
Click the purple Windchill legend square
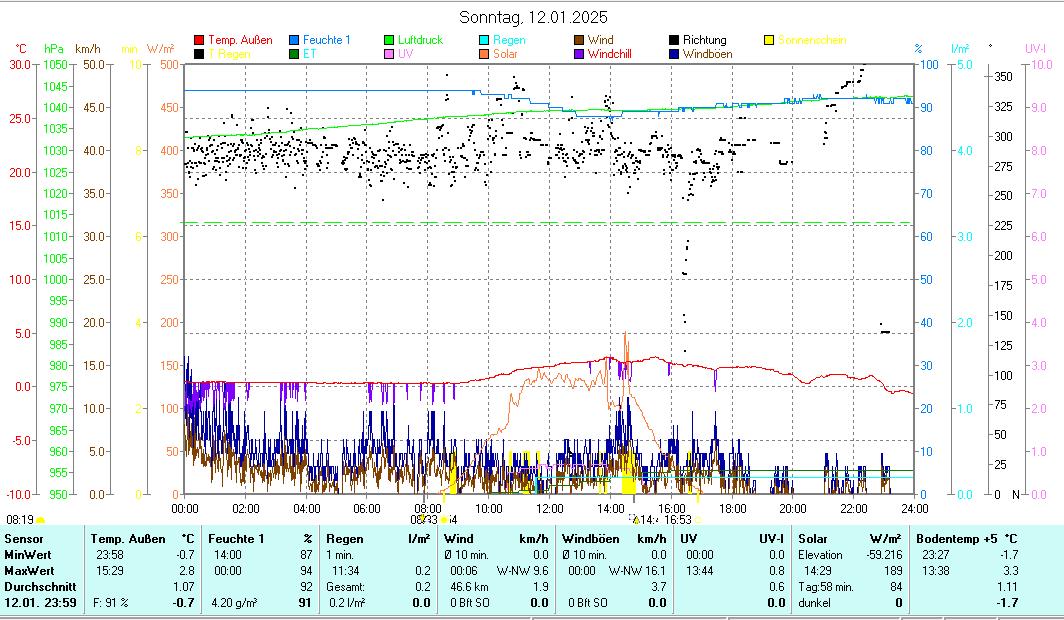580,54
